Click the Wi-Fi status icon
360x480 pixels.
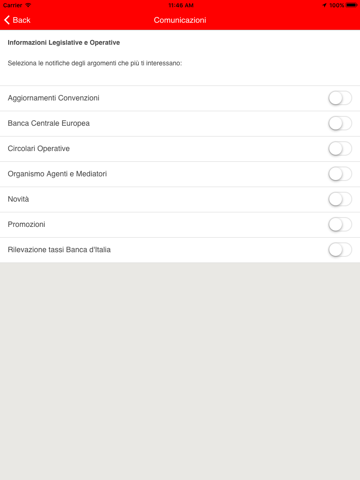point(28,5)
